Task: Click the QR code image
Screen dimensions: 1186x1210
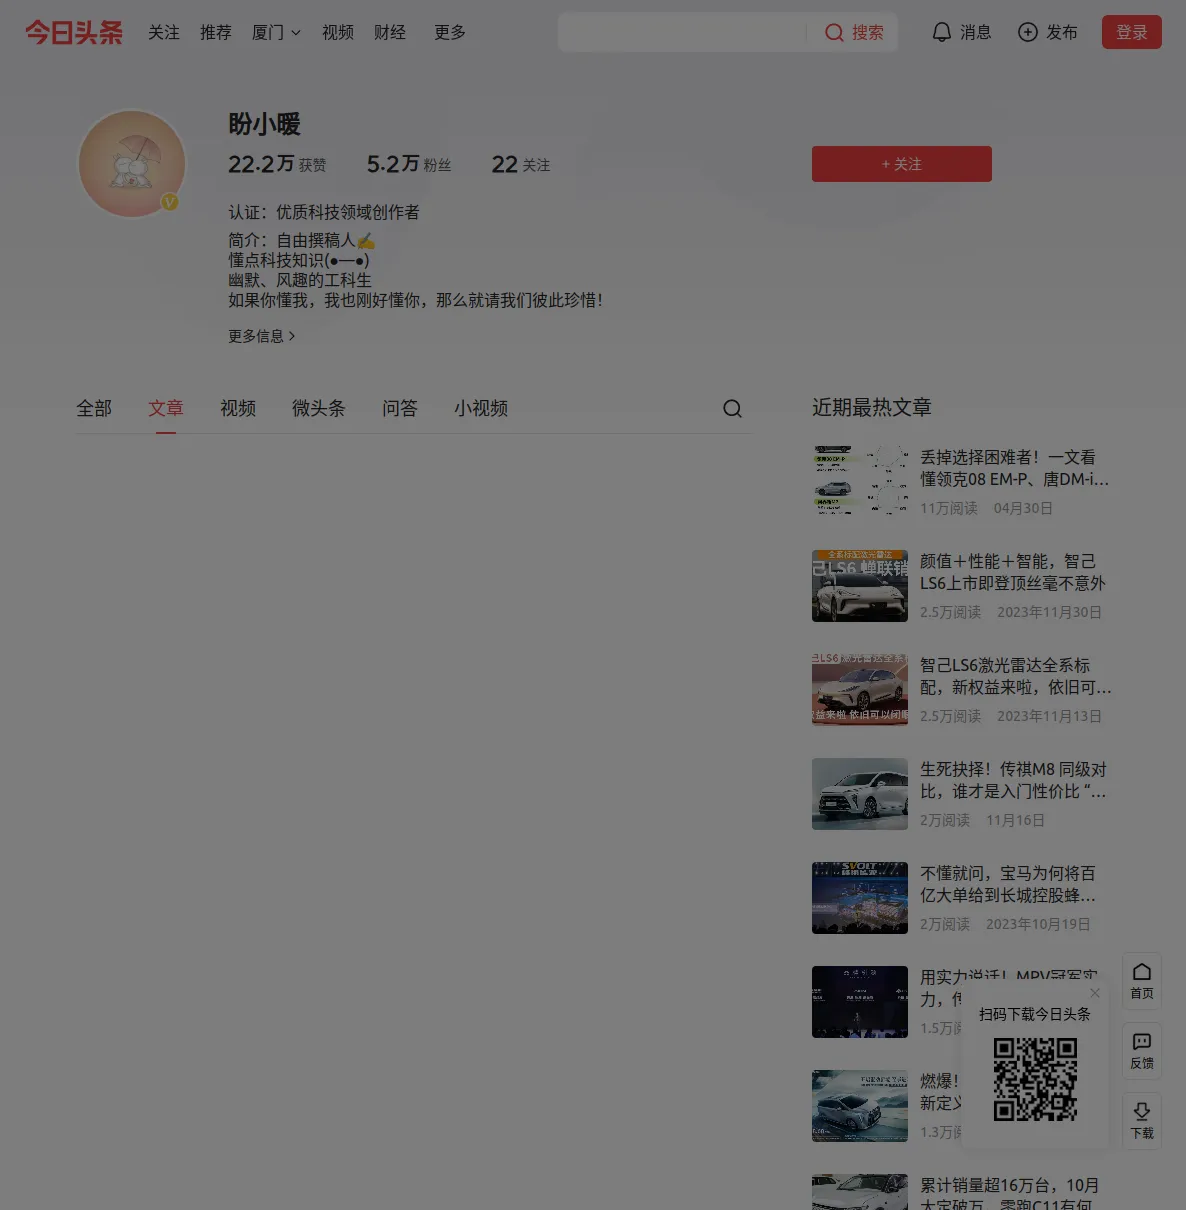Action: pyautogui.click(x=1035, y=1079)
